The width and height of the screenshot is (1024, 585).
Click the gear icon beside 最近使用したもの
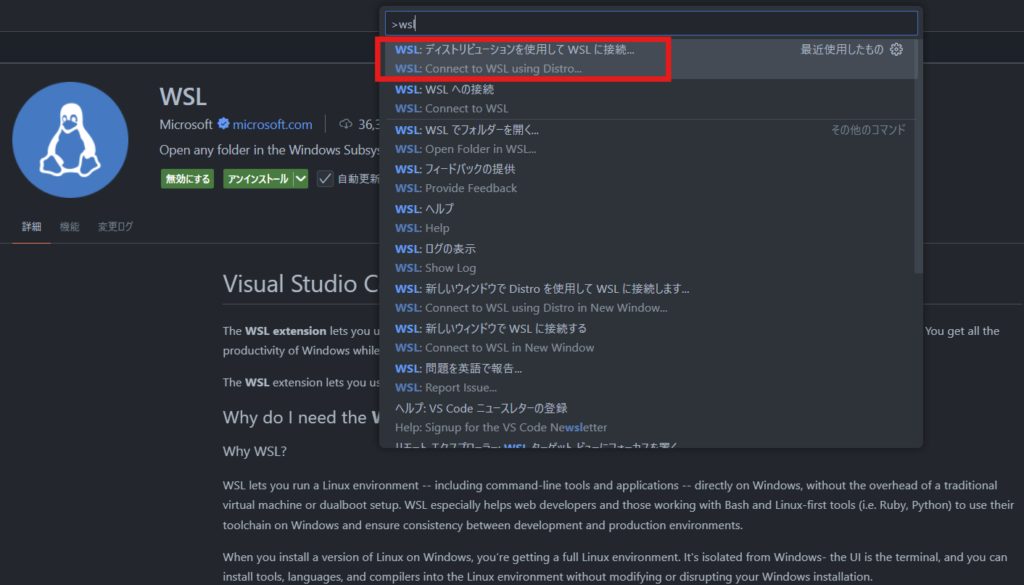coord(896,50)
